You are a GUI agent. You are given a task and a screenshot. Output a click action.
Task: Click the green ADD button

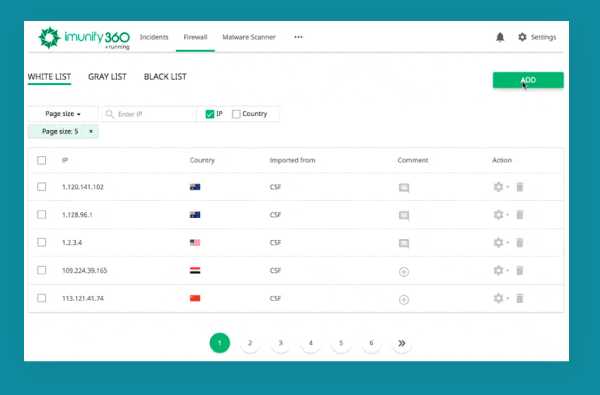(x=528, y=80)
